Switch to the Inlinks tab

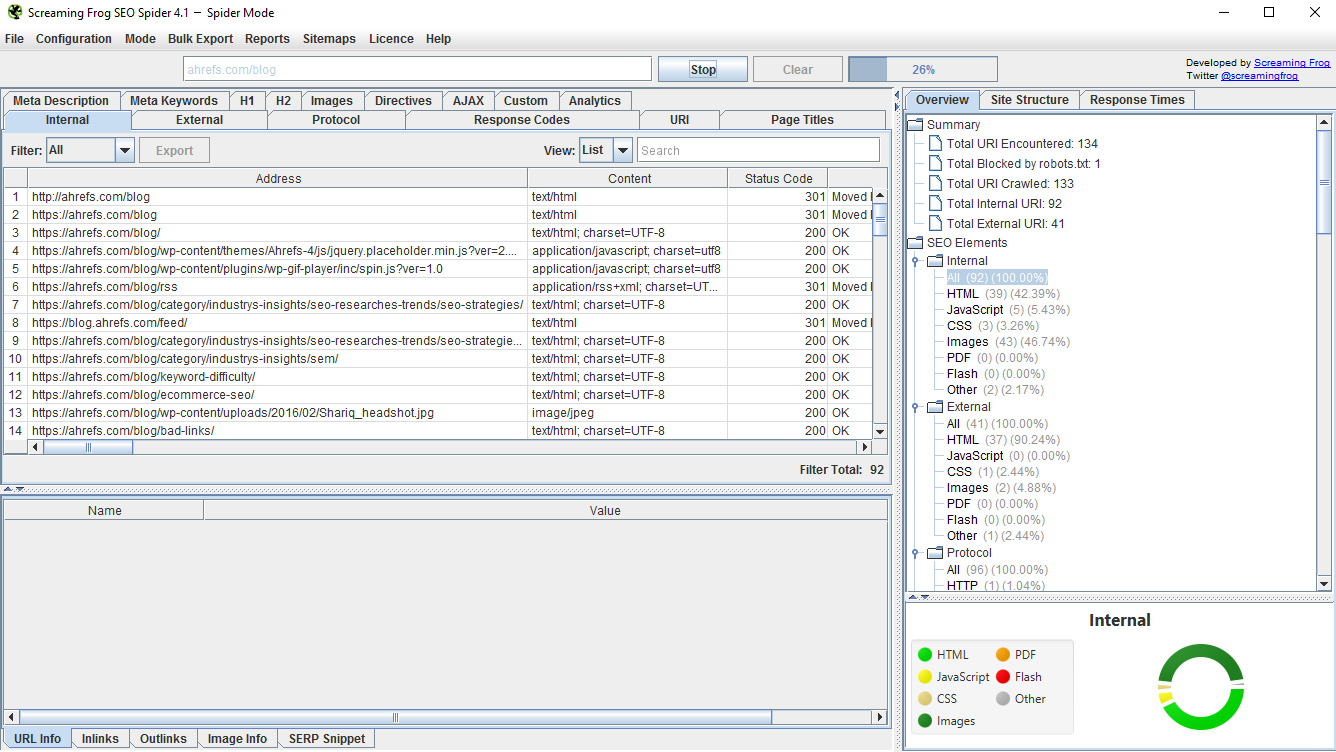pos(100,739)
